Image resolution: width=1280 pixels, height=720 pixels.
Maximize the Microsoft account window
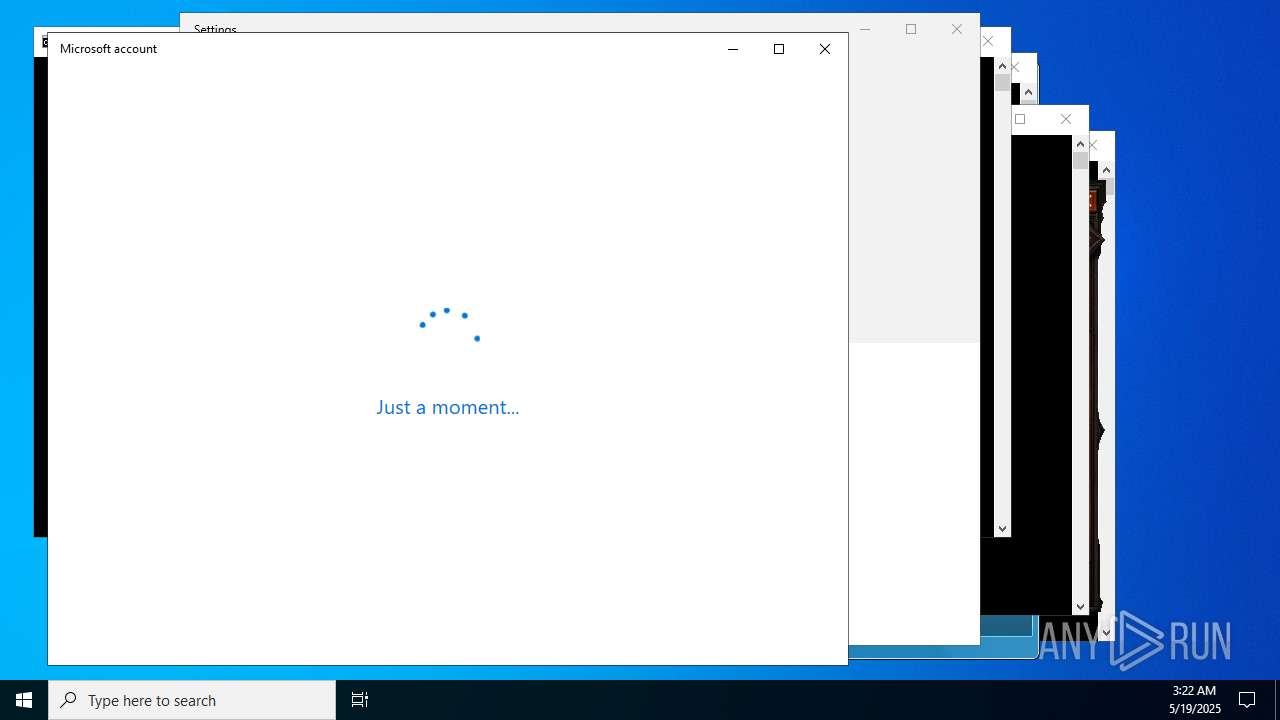779,49
